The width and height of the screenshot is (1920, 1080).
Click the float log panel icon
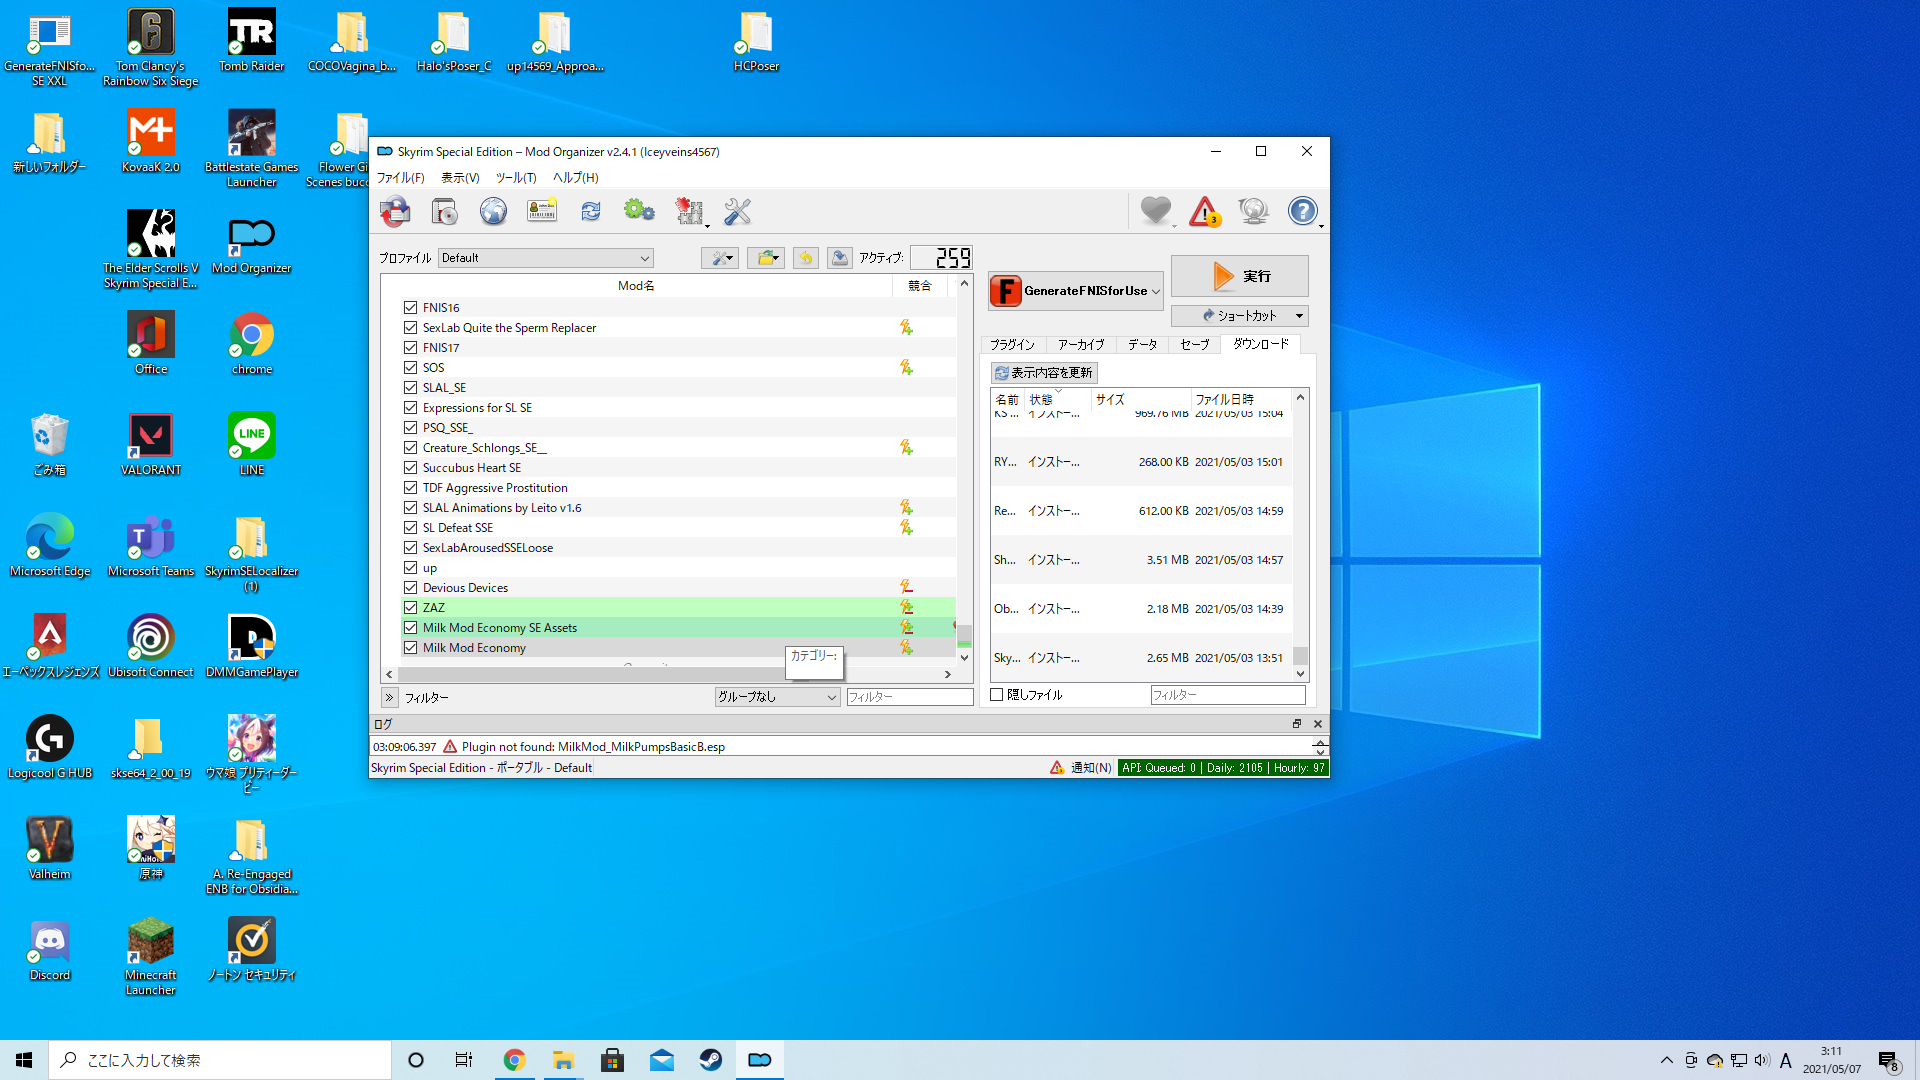pos(1297,724)
